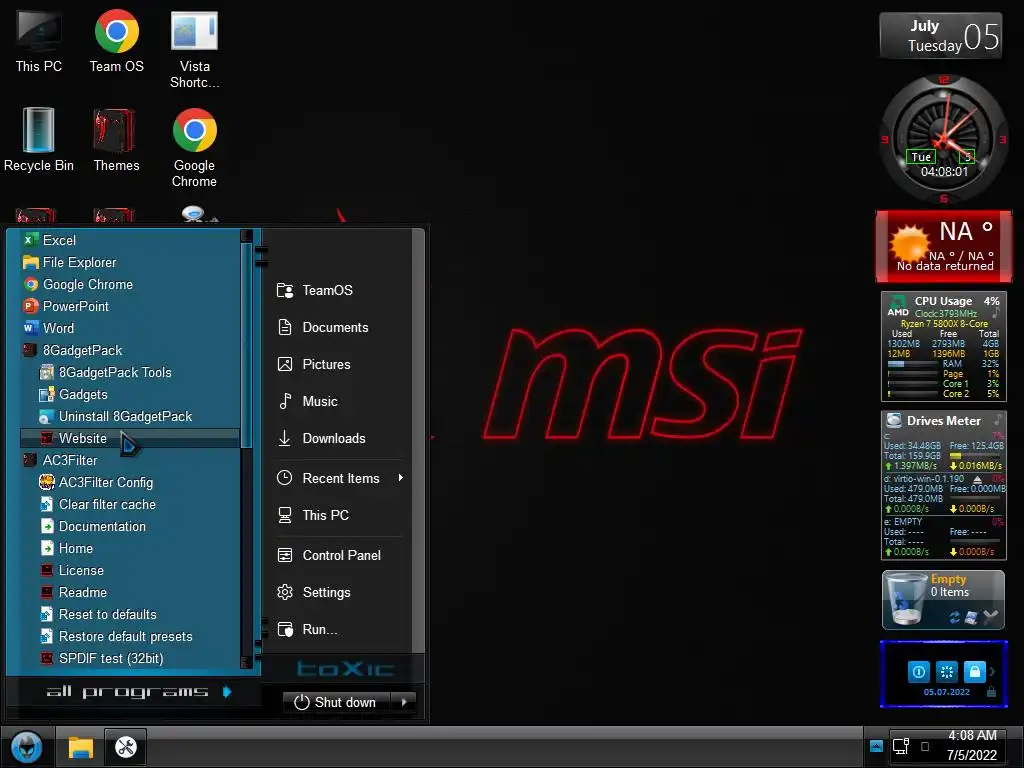This screenshot has width=1024, height=768.
Task: Click the lock icon in control gadget
Action: [974, 671]
